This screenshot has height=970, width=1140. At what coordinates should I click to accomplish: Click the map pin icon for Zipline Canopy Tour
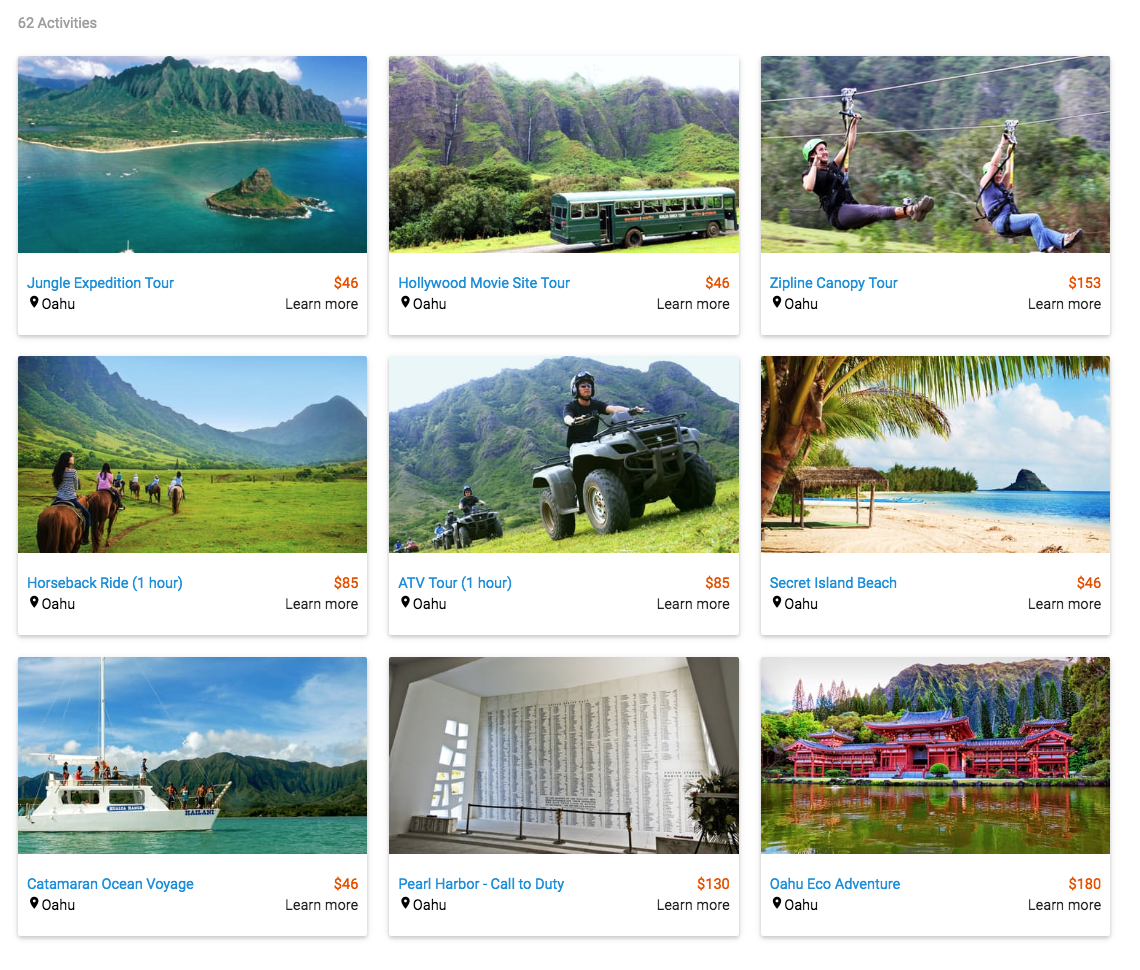click(777, 302)
